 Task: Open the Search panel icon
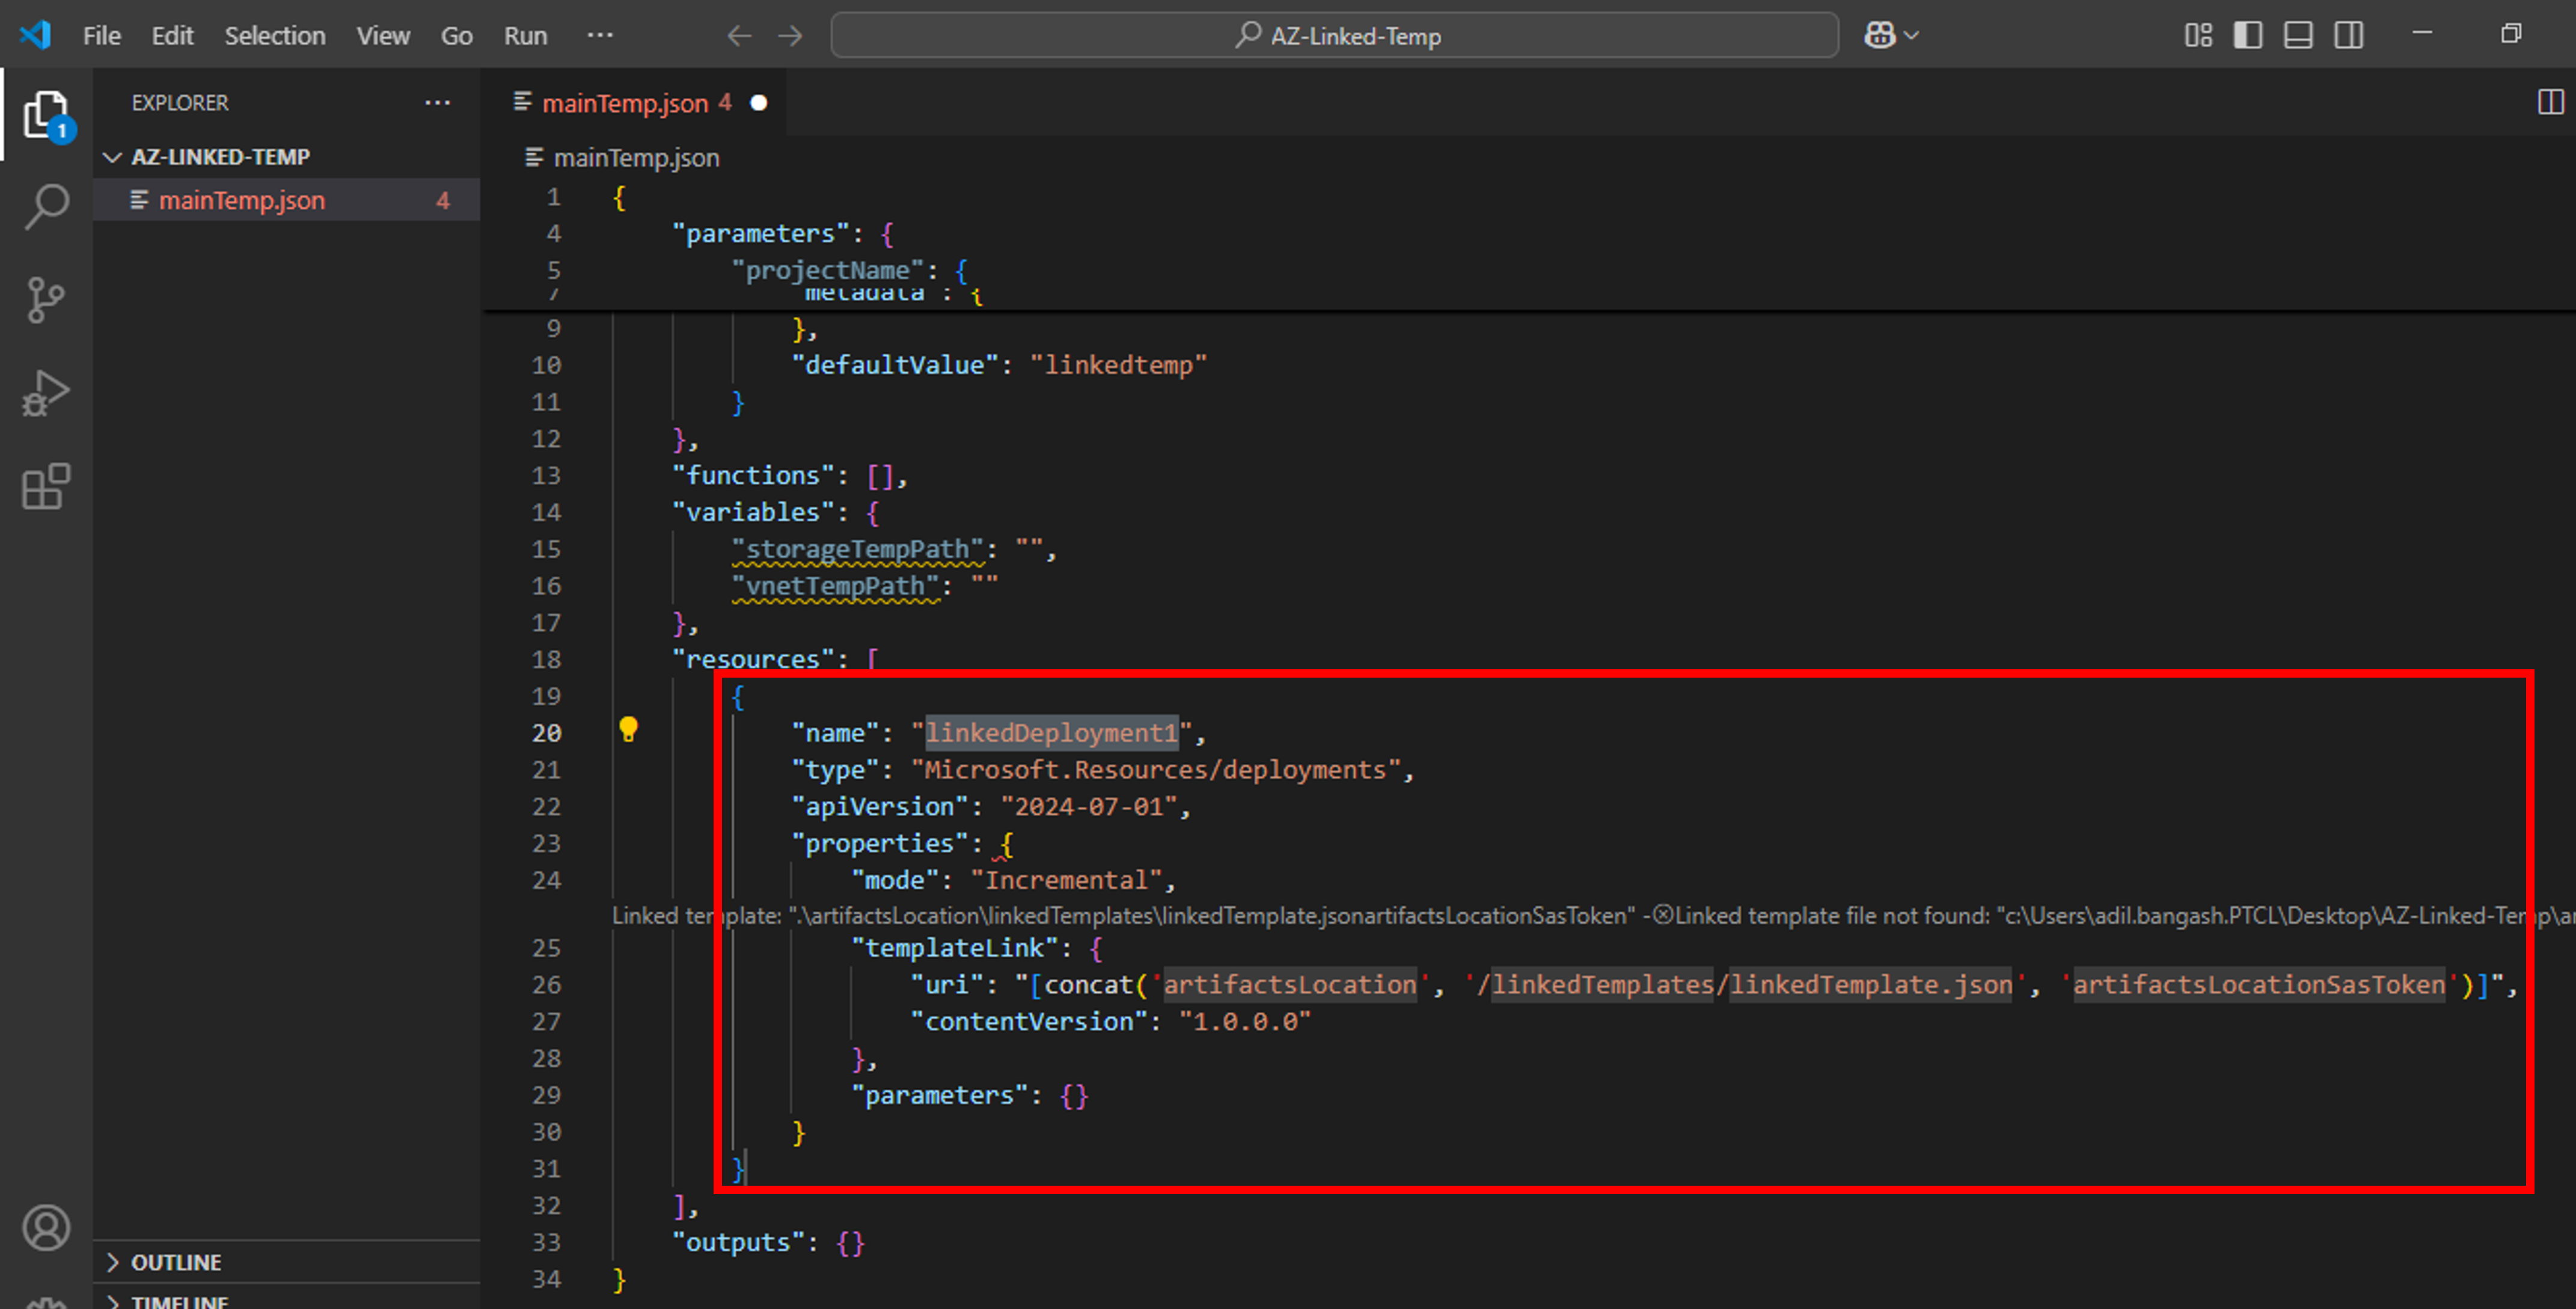point(44,204)
